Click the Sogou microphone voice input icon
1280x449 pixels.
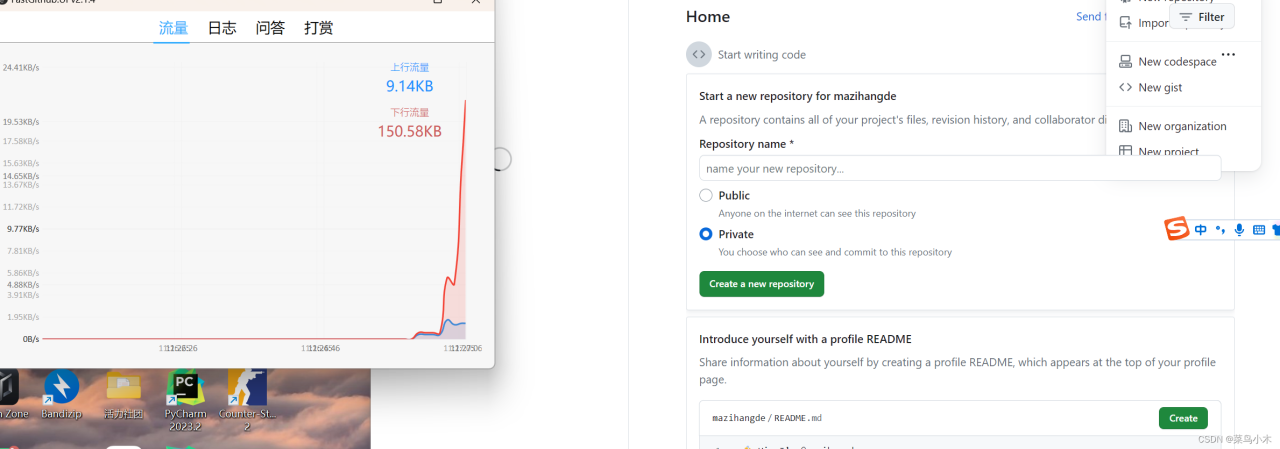[x=1239, y=230]
